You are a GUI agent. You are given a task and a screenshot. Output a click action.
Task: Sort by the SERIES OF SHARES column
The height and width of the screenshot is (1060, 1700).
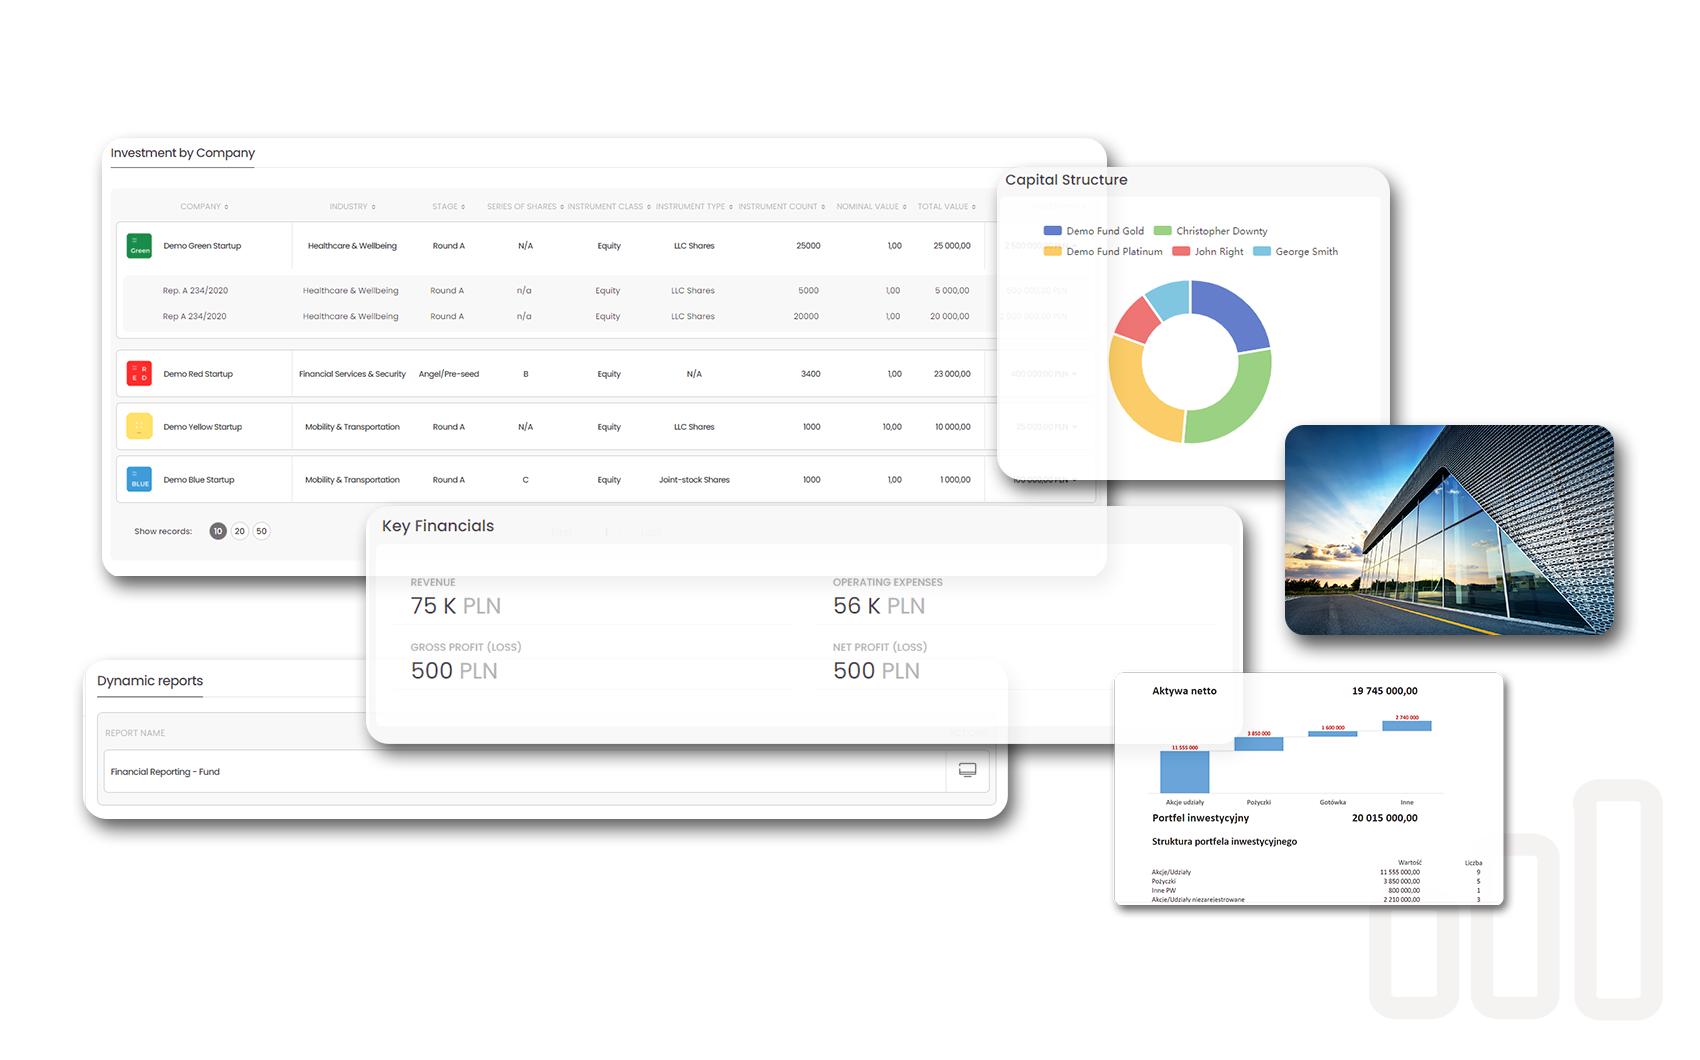[525, 207]
